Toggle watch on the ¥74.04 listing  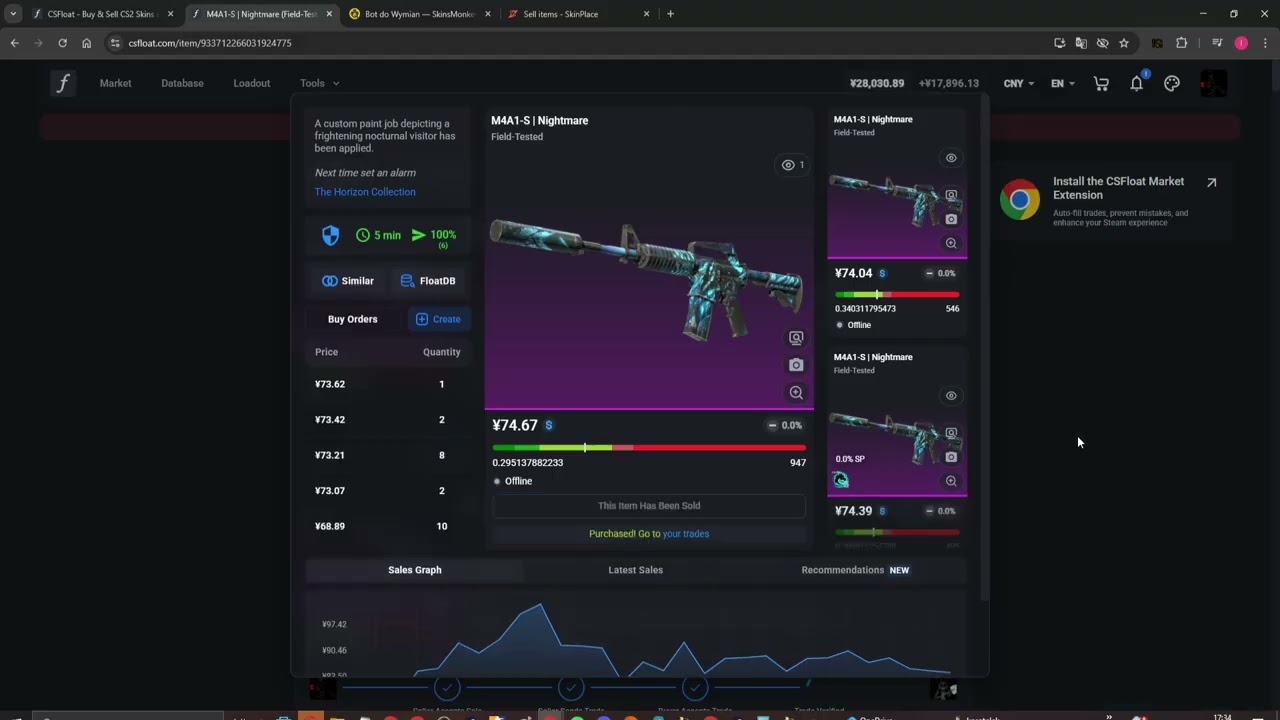tap(951, 158)
